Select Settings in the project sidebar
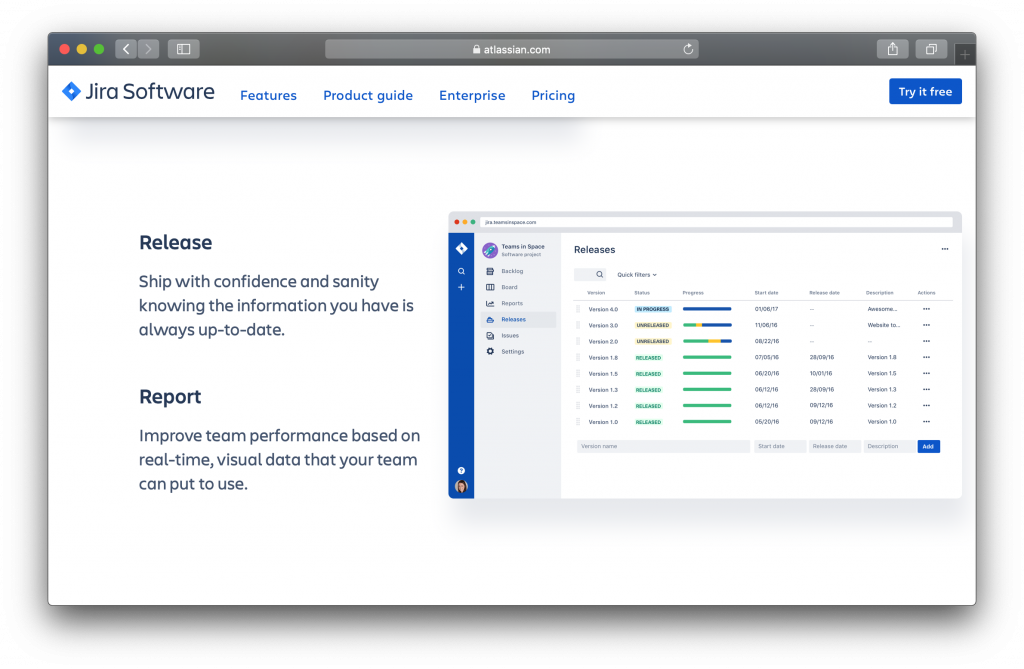Image resolution: width=1024 pixels, height=669 pixels. 513,351
